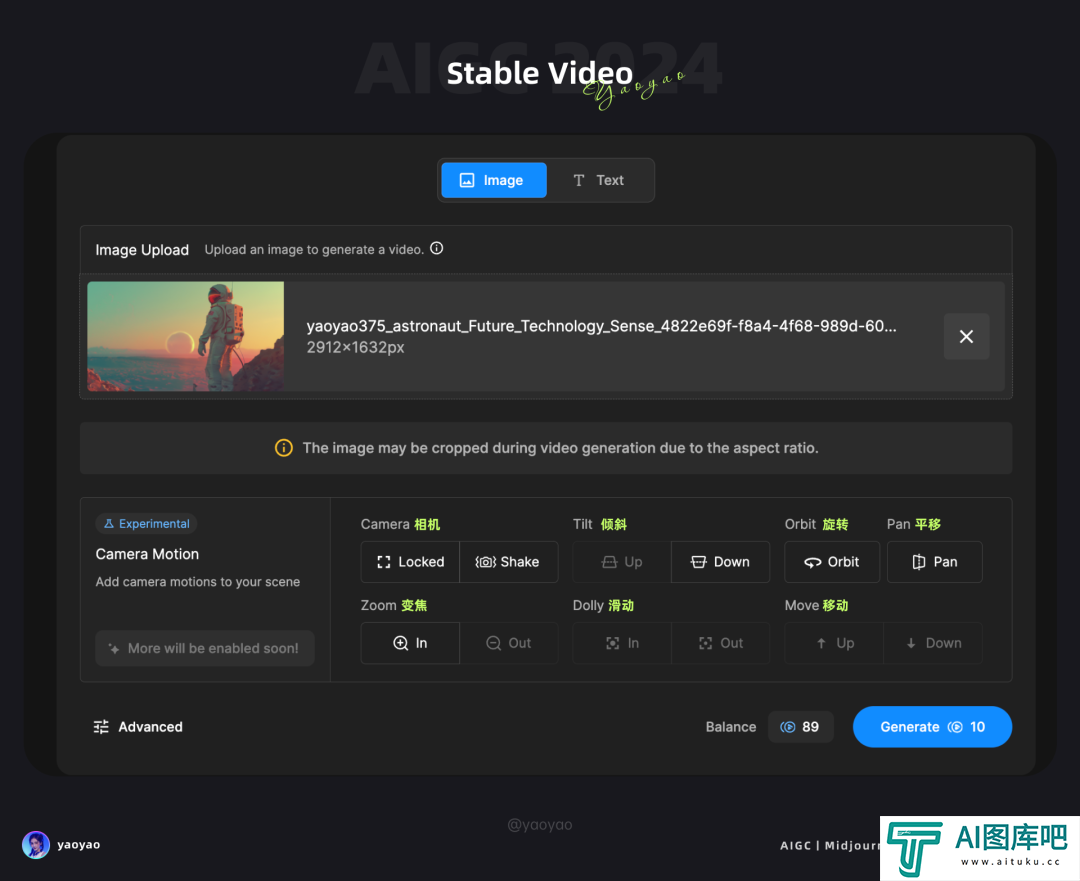Click the Experimental badge
This screenshot has height=881, width=1080.
147,524
